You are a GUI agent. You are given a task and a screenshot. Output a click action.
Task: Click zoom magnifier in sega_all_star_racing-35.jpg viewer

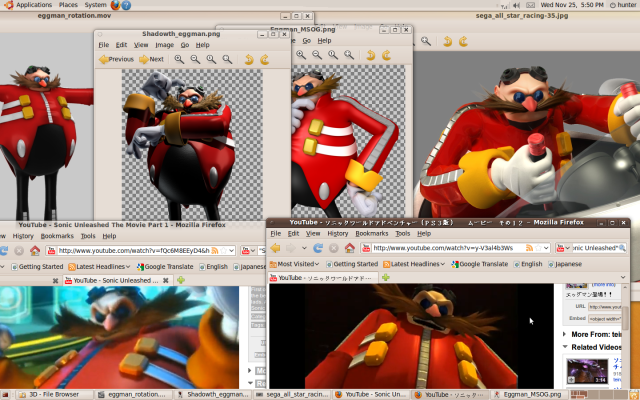click(x=426, y=41)
